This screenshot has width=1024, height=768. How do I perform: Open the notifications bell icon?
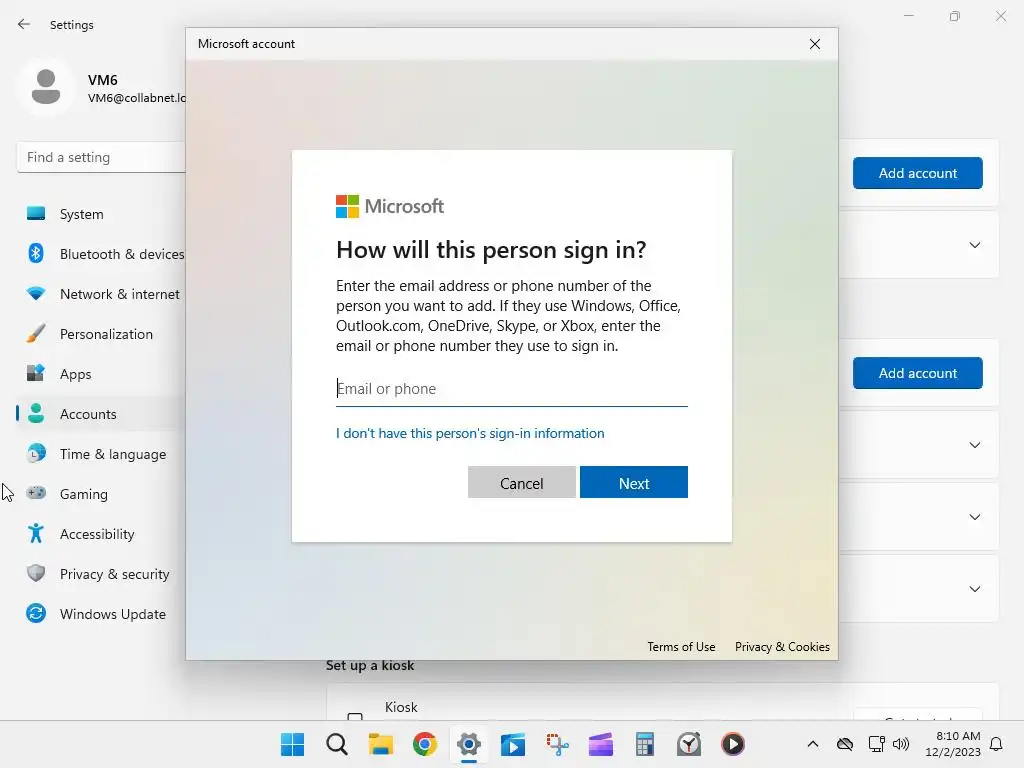[x=996, y=744]
